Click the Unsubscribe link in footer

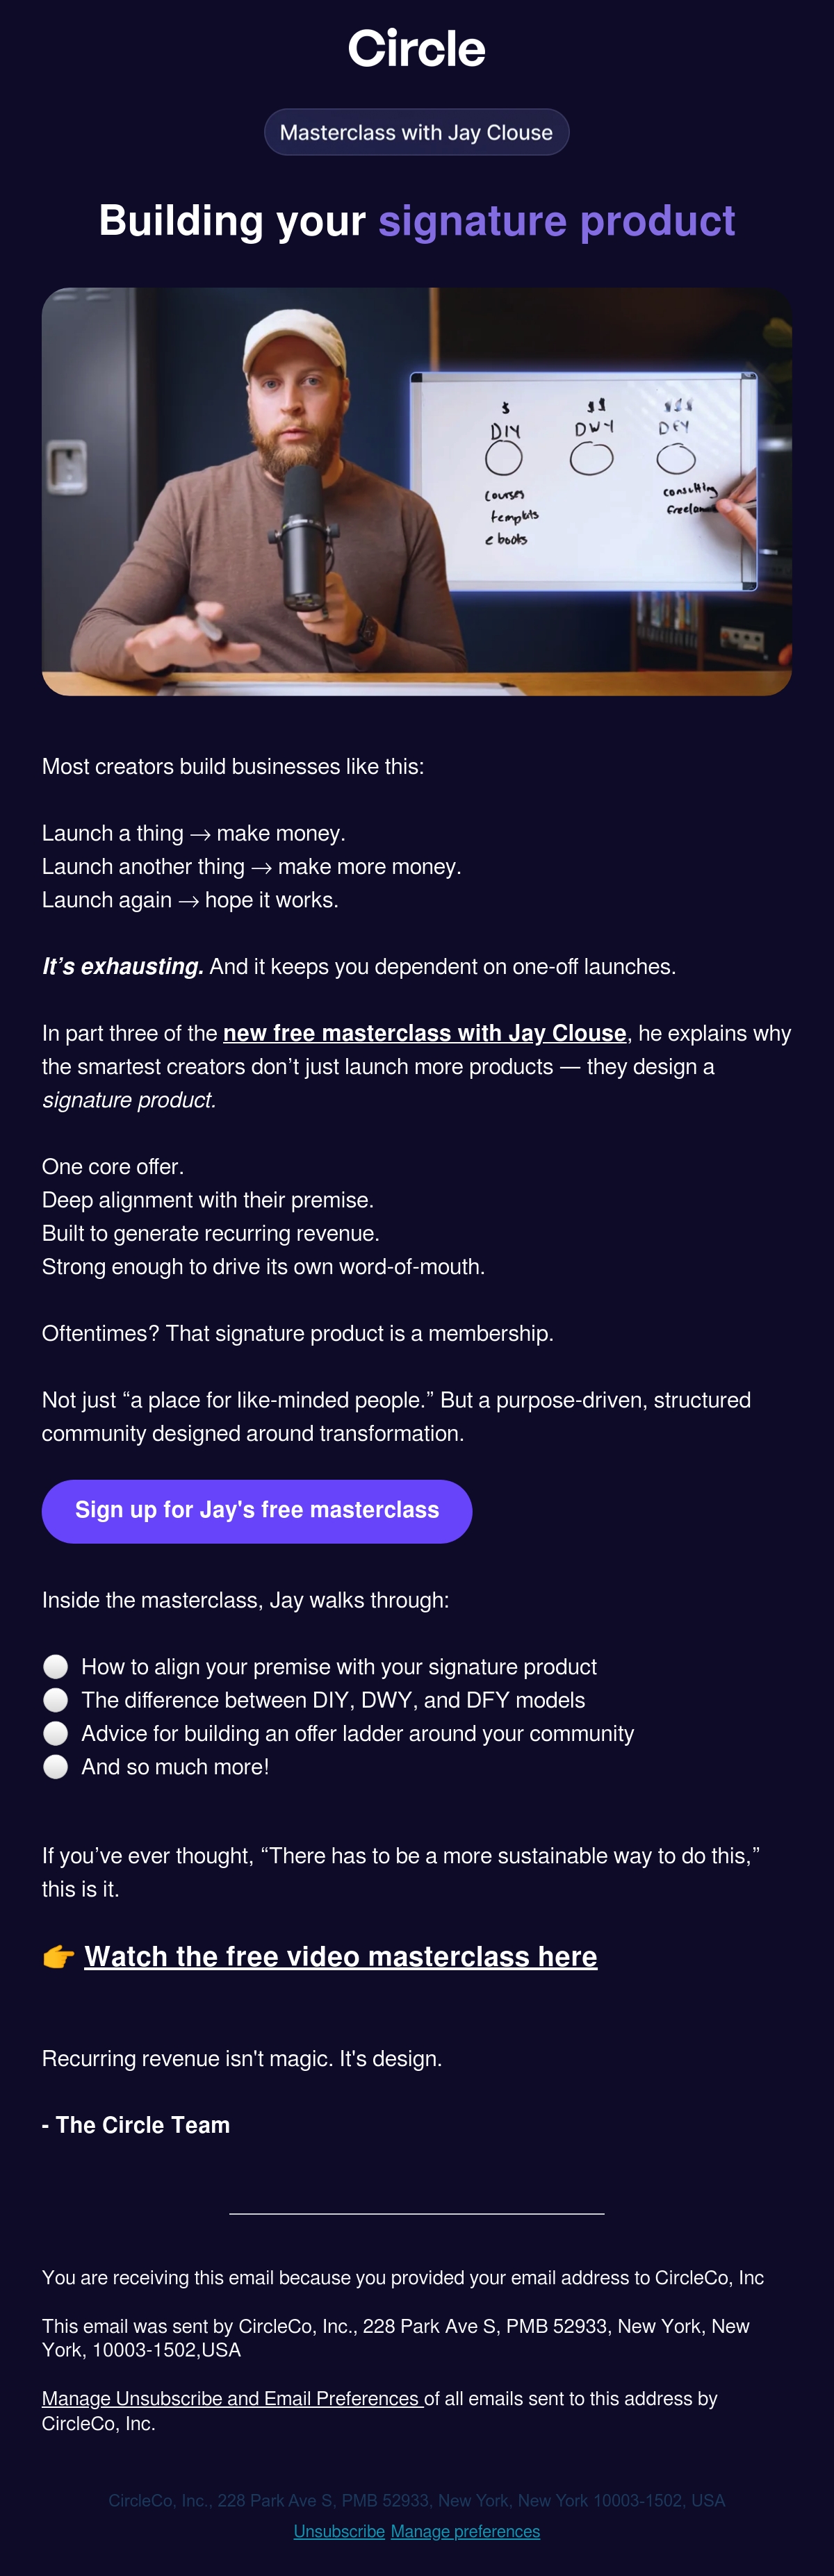(339, 2531)
